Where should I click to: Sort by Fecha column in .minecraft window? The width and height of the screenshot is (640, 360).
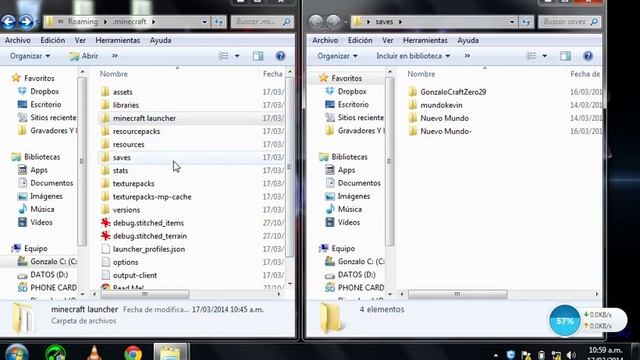[272, 74]
